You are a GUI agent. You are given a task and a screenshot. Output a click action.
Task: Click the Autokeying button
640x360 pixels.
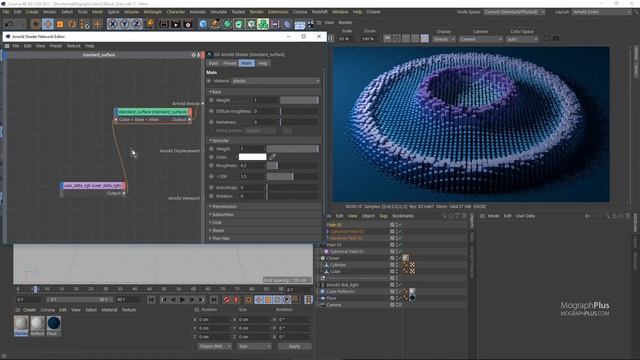236,300
